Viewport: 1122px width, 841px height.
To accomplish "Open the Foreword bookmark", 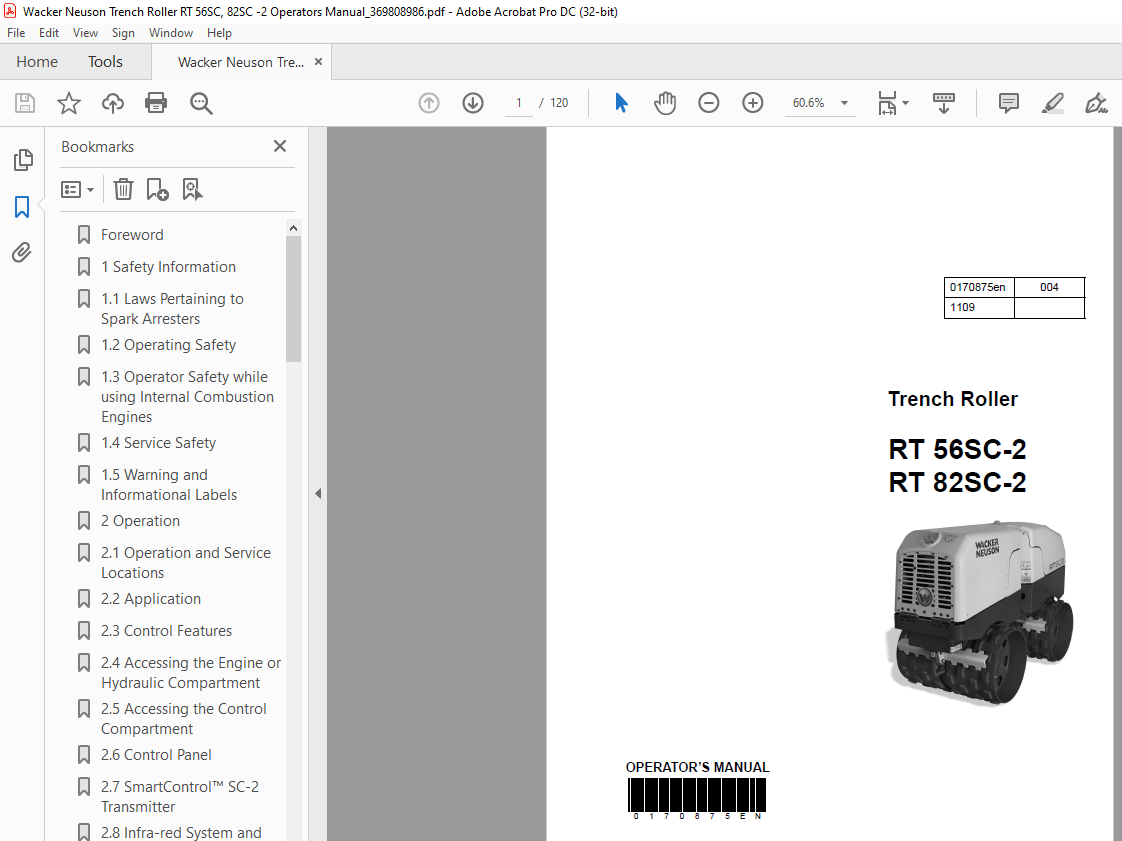I will point(132,235).
